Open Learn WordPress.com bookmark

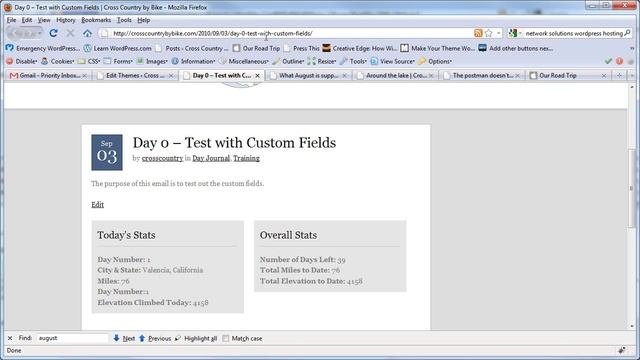tap(118, 48)
